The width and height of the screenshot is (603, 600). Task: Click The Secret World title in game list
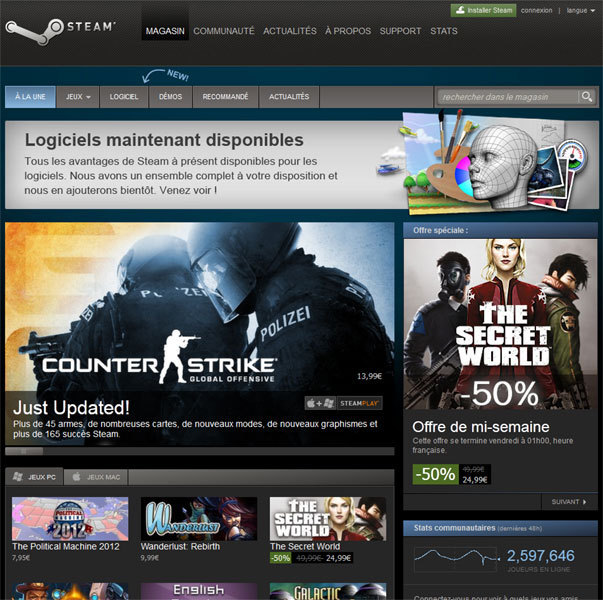[305, 547]
